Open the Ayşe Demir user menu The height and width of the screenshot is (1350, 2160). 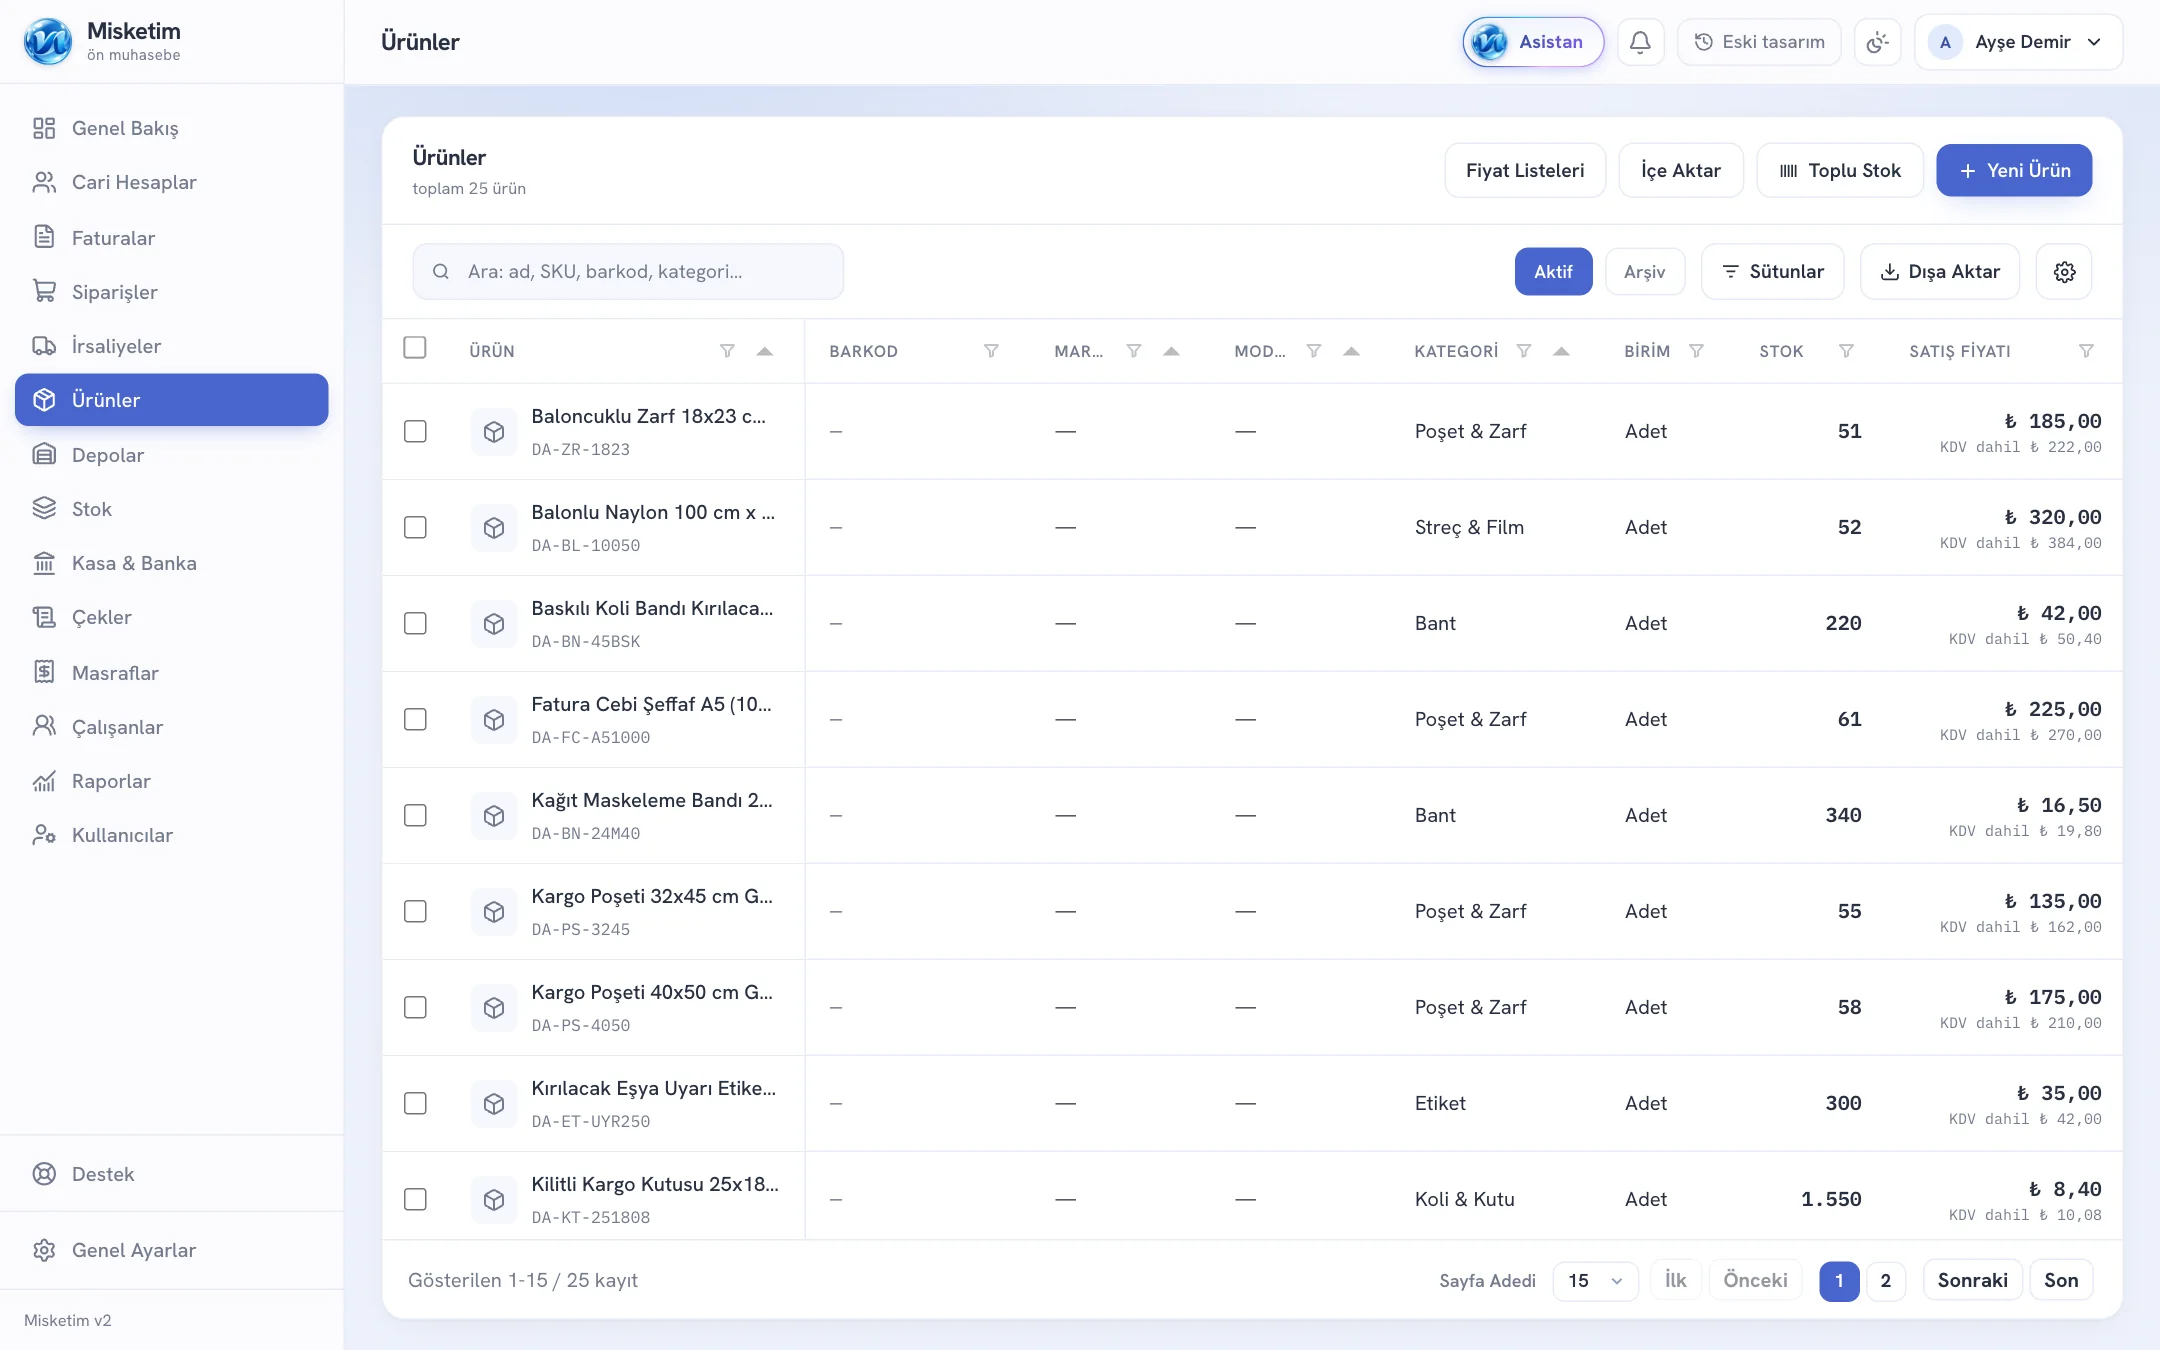[x=2018, y=42]
